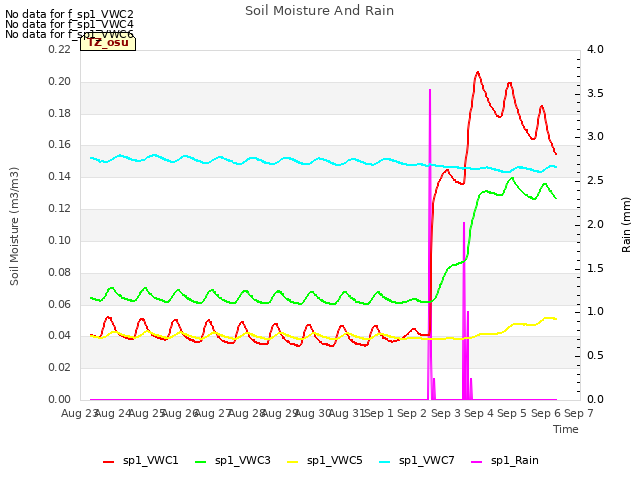Click the sp1_VWC3 legend entry
The image size is (640, 480).
(x=233, y=461)
